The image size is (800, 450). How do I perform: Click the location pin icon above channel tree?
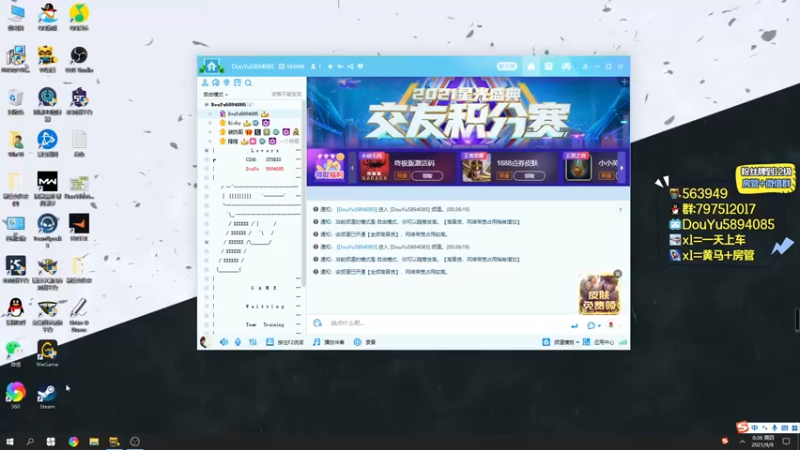coord(227,83)
